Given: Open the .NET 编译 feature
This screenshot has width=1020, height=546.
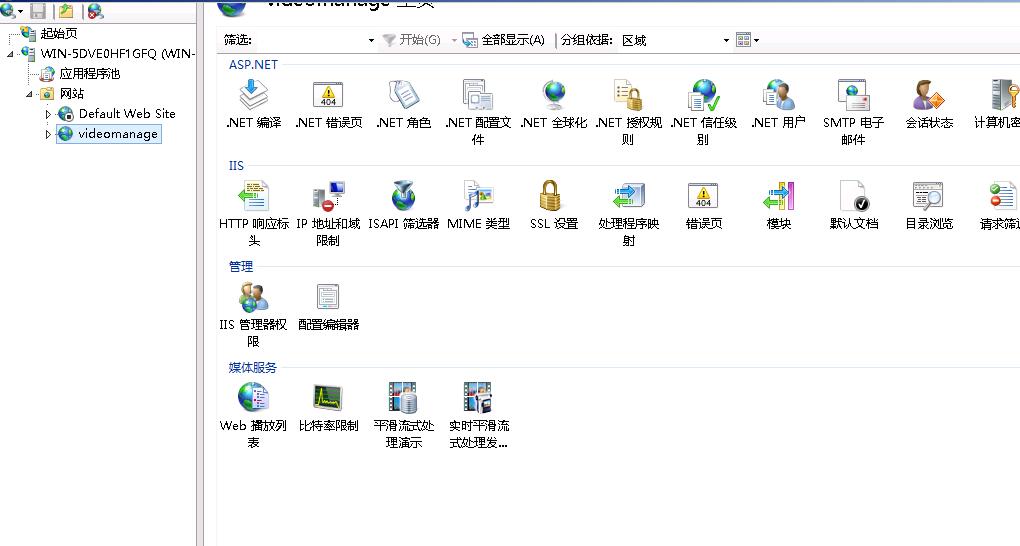Looking at the screenshot, I should click(254, 104).
